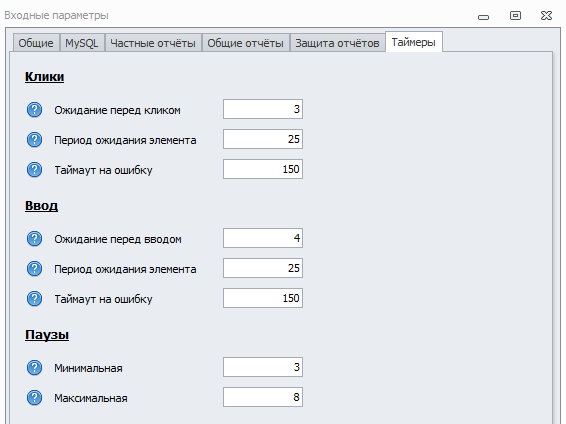Screen dimensions: 566x424
Task: Show help for Таймаут на ошибку under Ввод
Action: coord(34,298)
